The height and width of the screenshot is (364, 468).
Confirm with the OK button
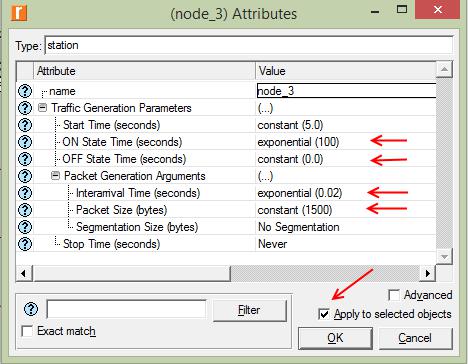[x=335, y=338]
